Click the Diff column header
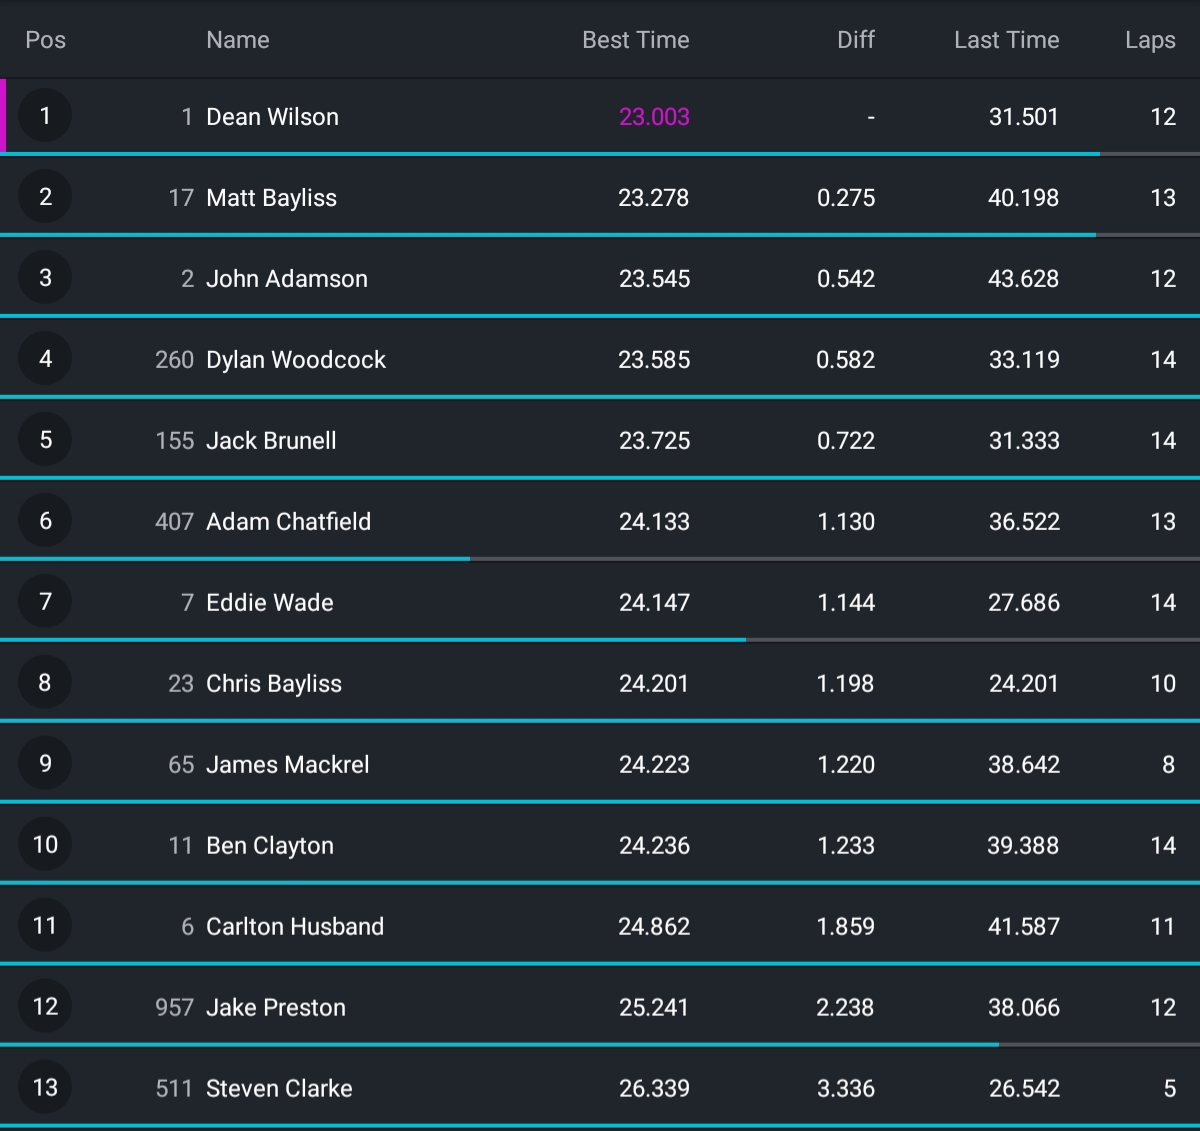The width and height of the screenshot is (1200, 1131). click(x=856, y=40)
